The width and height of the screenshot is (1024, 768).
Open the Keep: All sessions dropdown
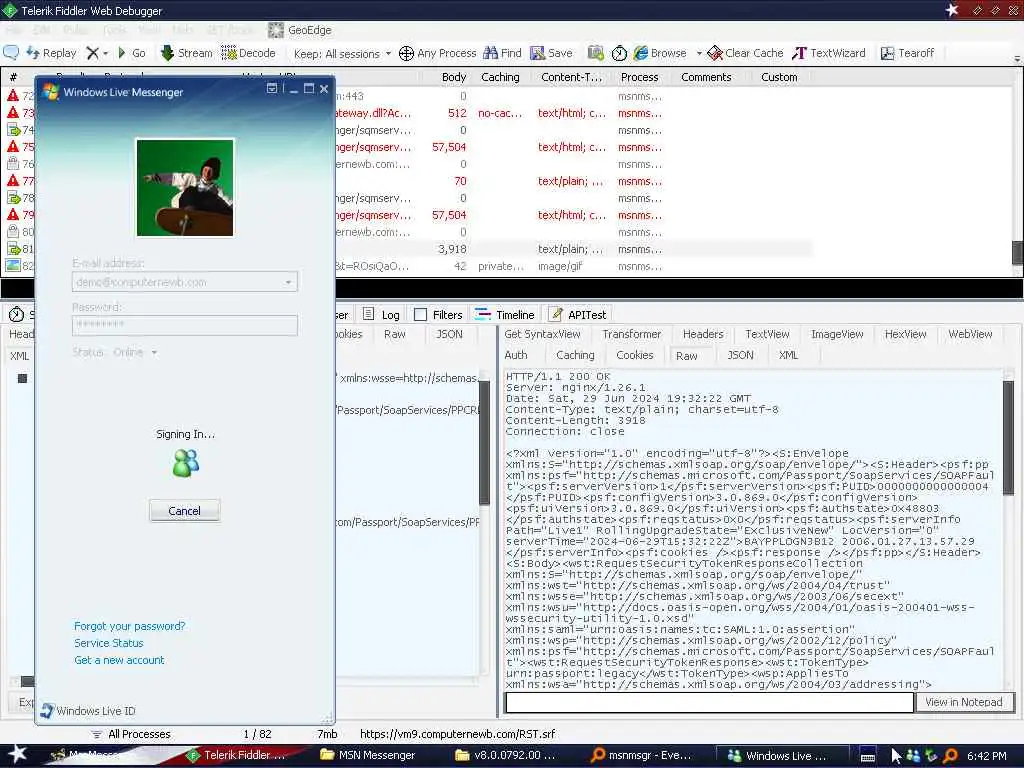coord(342,54)
